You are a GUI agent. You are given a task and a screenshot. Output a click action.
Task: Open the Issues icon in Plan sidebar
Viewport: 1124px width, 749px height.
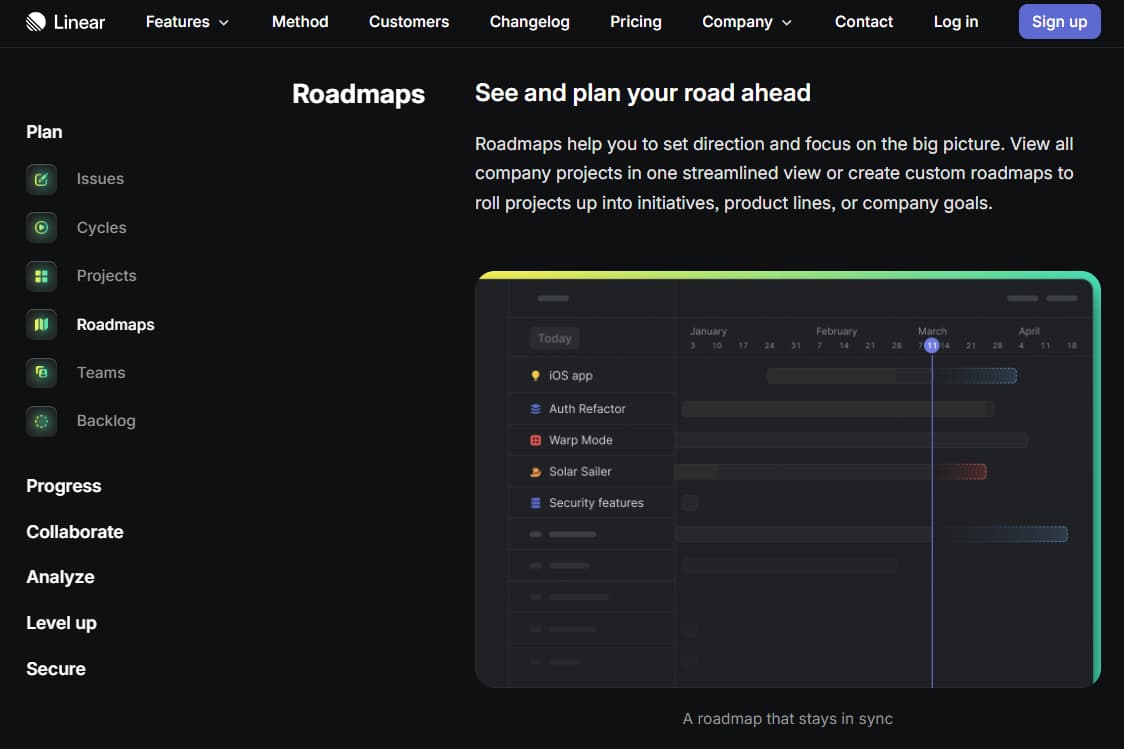(x=42, y=179)
